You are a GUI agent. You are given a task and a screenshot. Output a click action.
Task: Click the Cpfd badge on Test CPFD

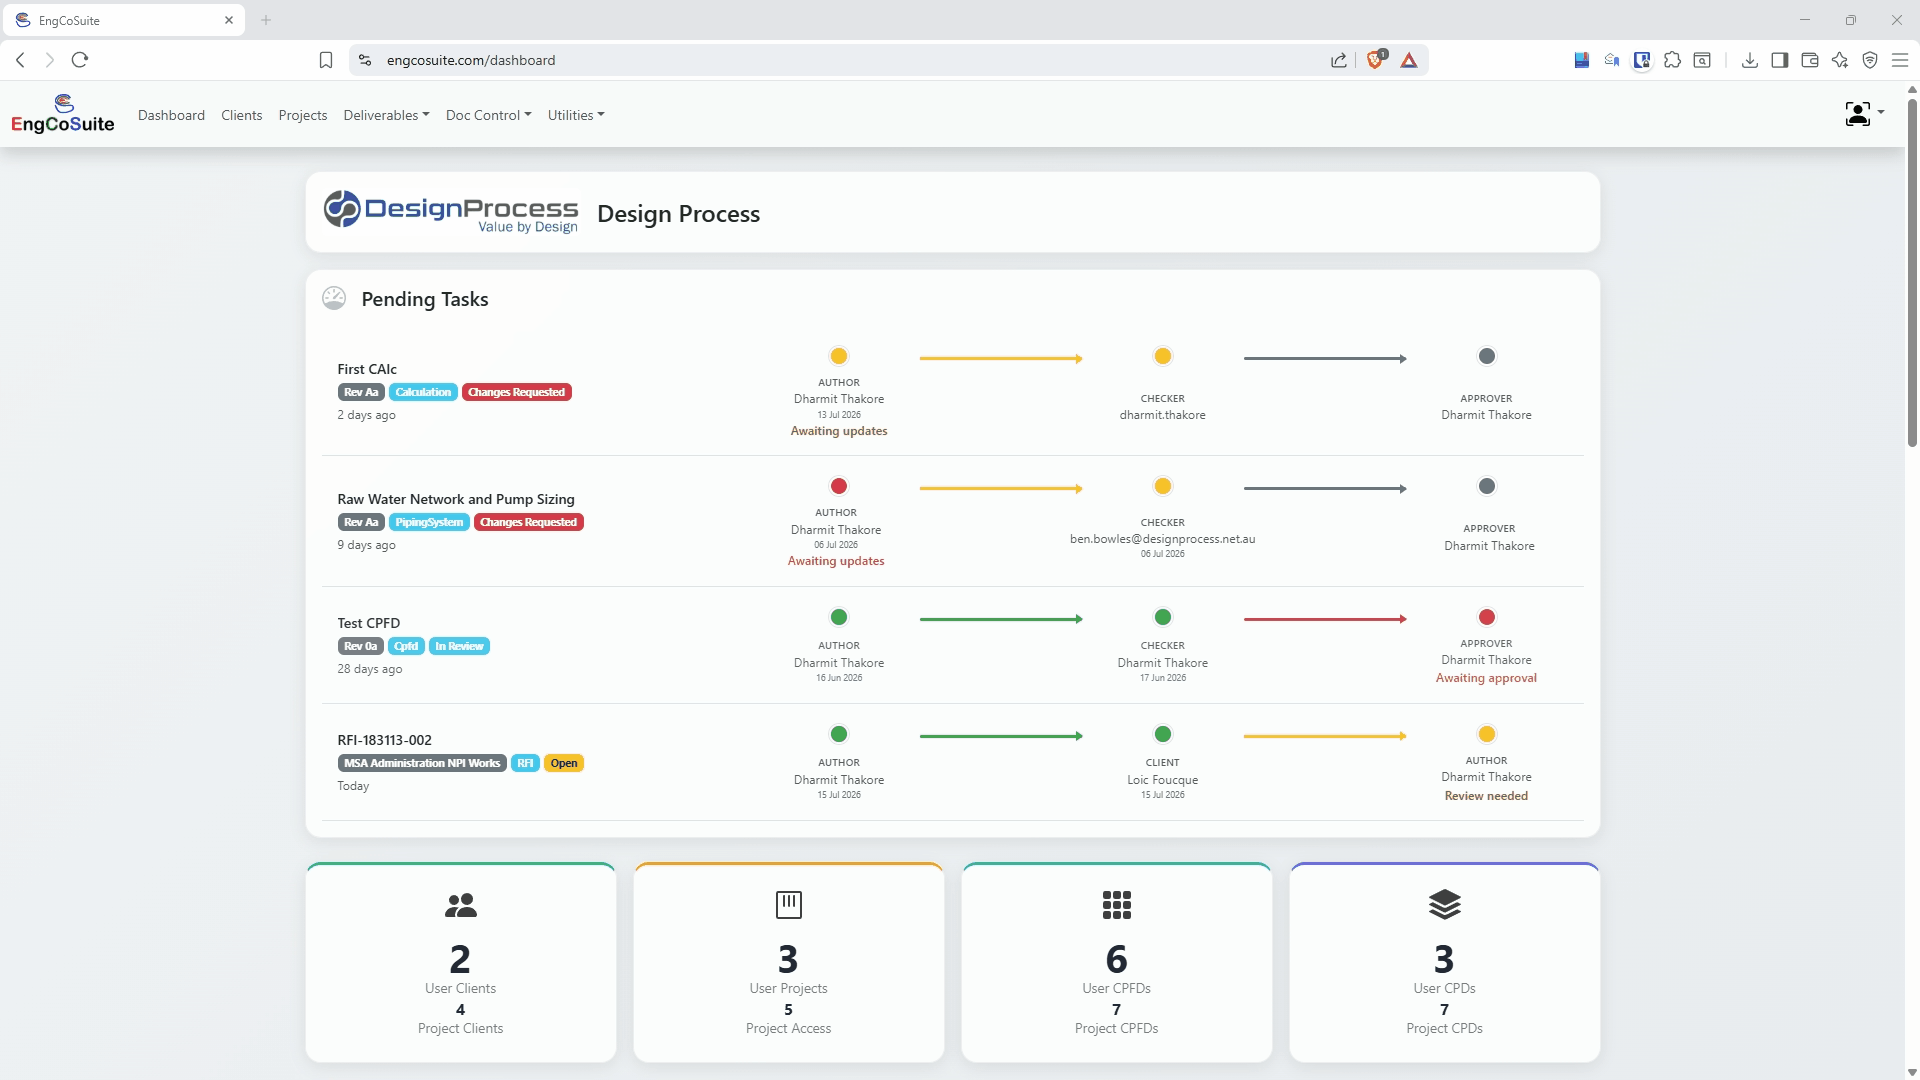(406, 646)
